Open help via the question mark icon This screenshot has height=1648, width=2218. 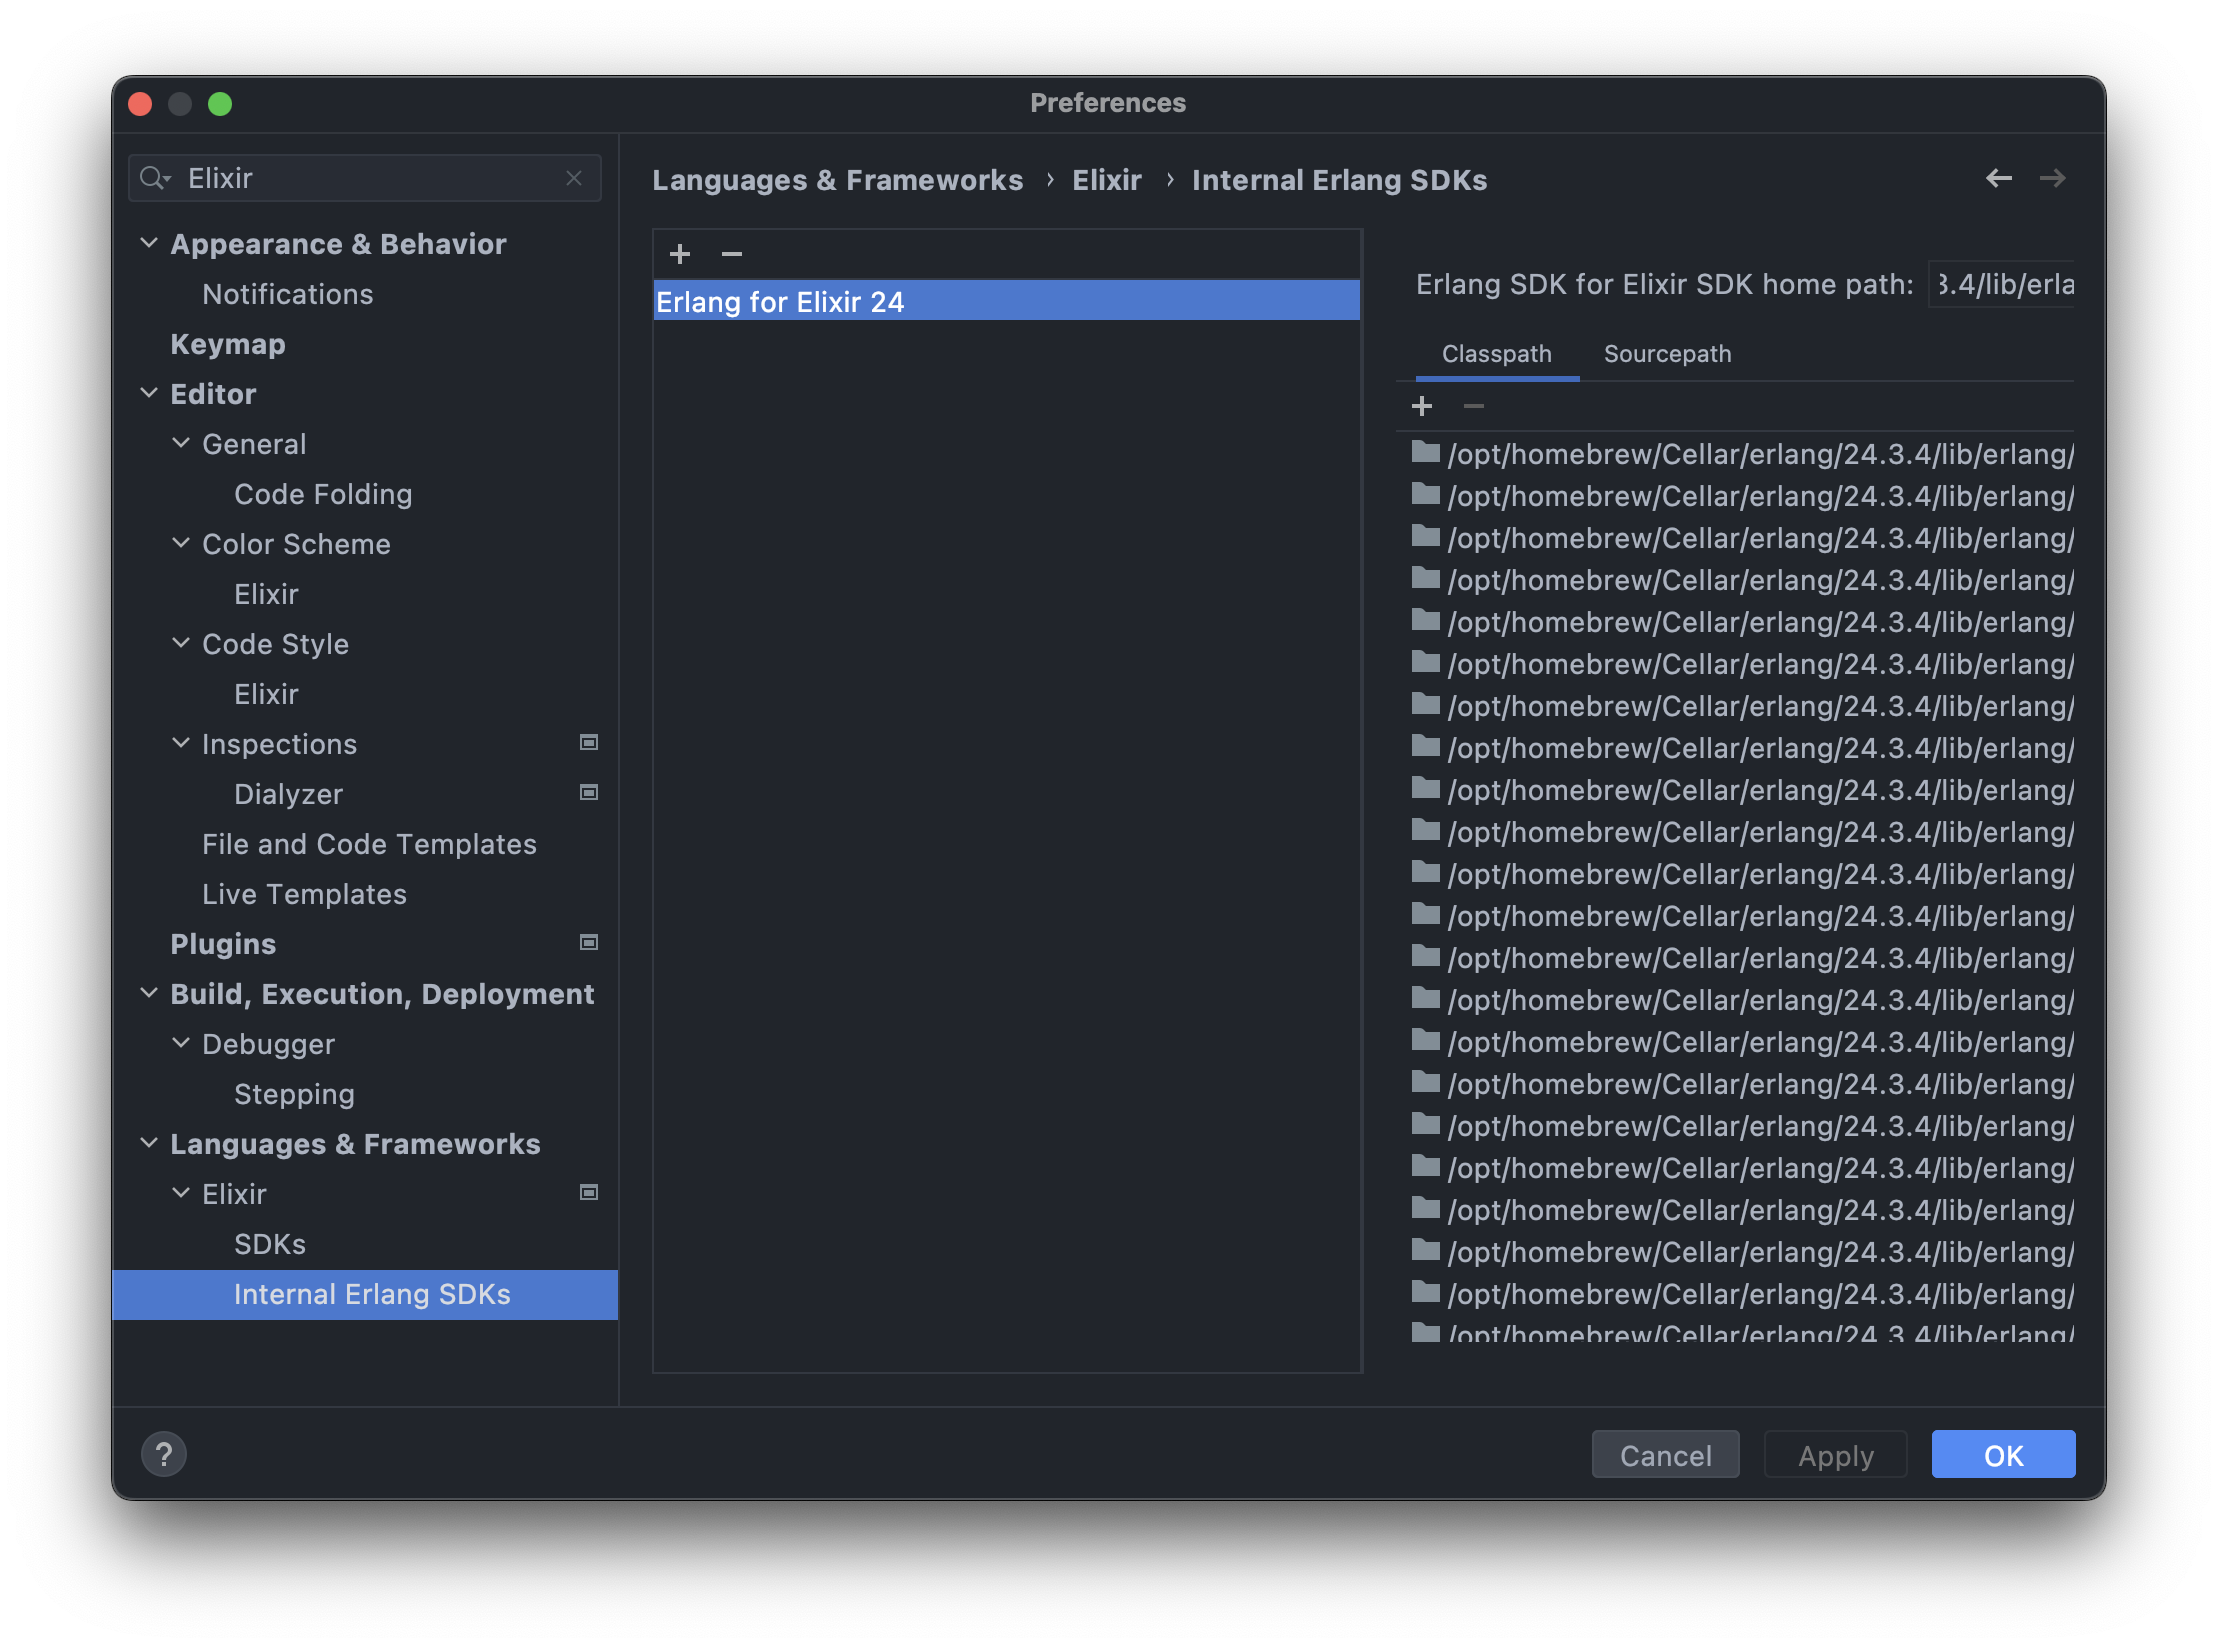164,1454
